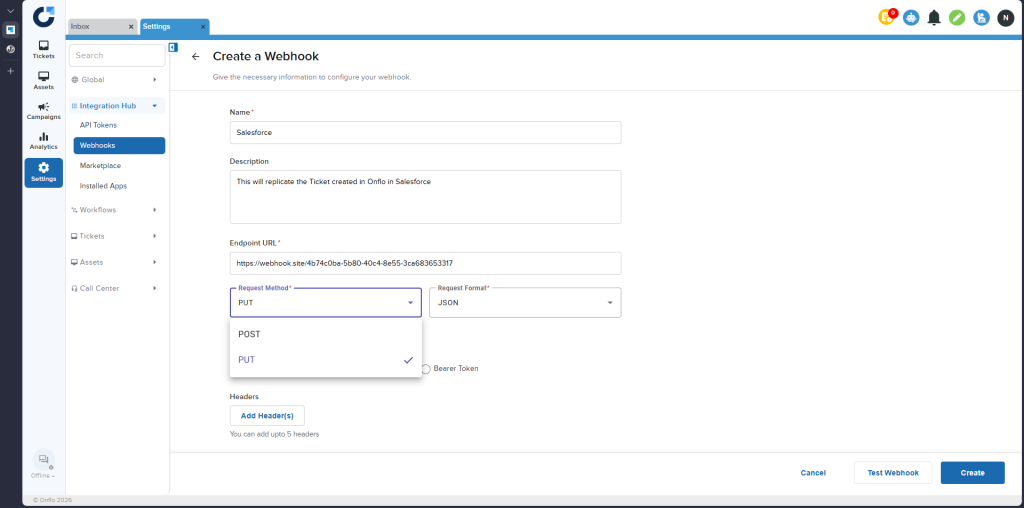Click 'You can add upto 5 headers' text

pyautogui.click(x=274, y=434)
